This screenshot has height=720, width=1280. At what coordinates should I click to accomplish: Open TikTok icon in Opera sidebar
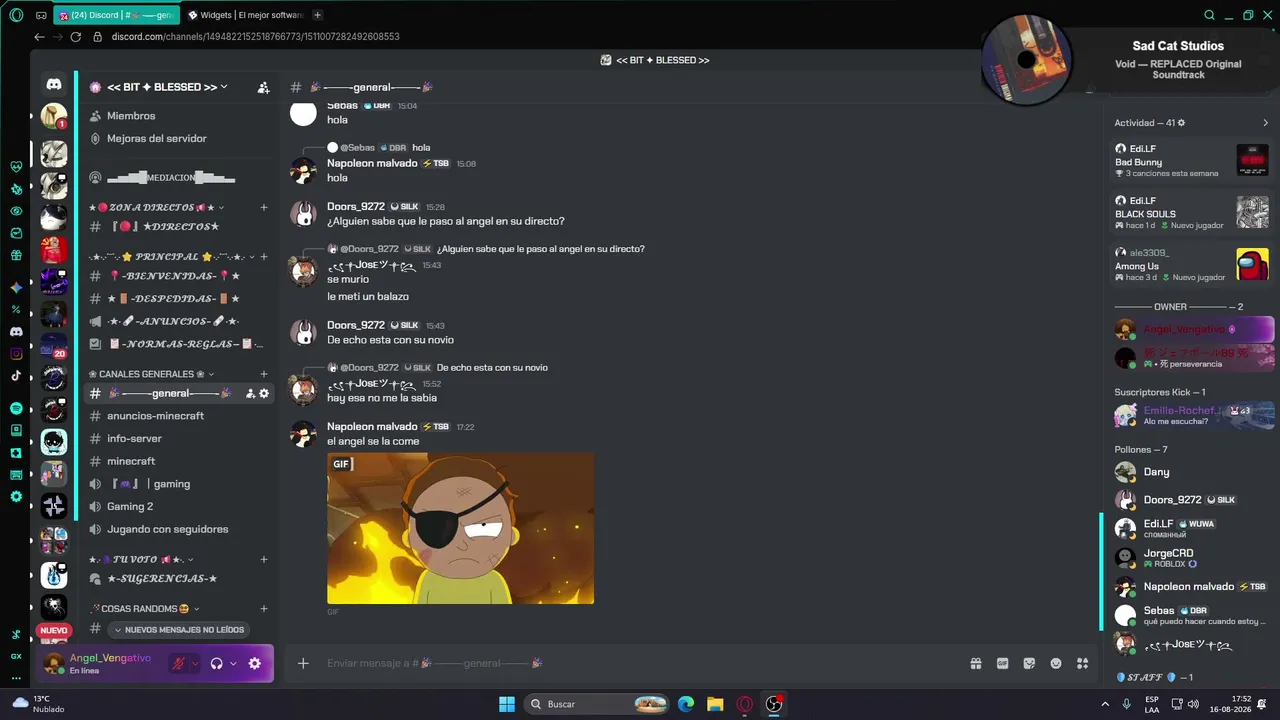[x=16, y=376]
